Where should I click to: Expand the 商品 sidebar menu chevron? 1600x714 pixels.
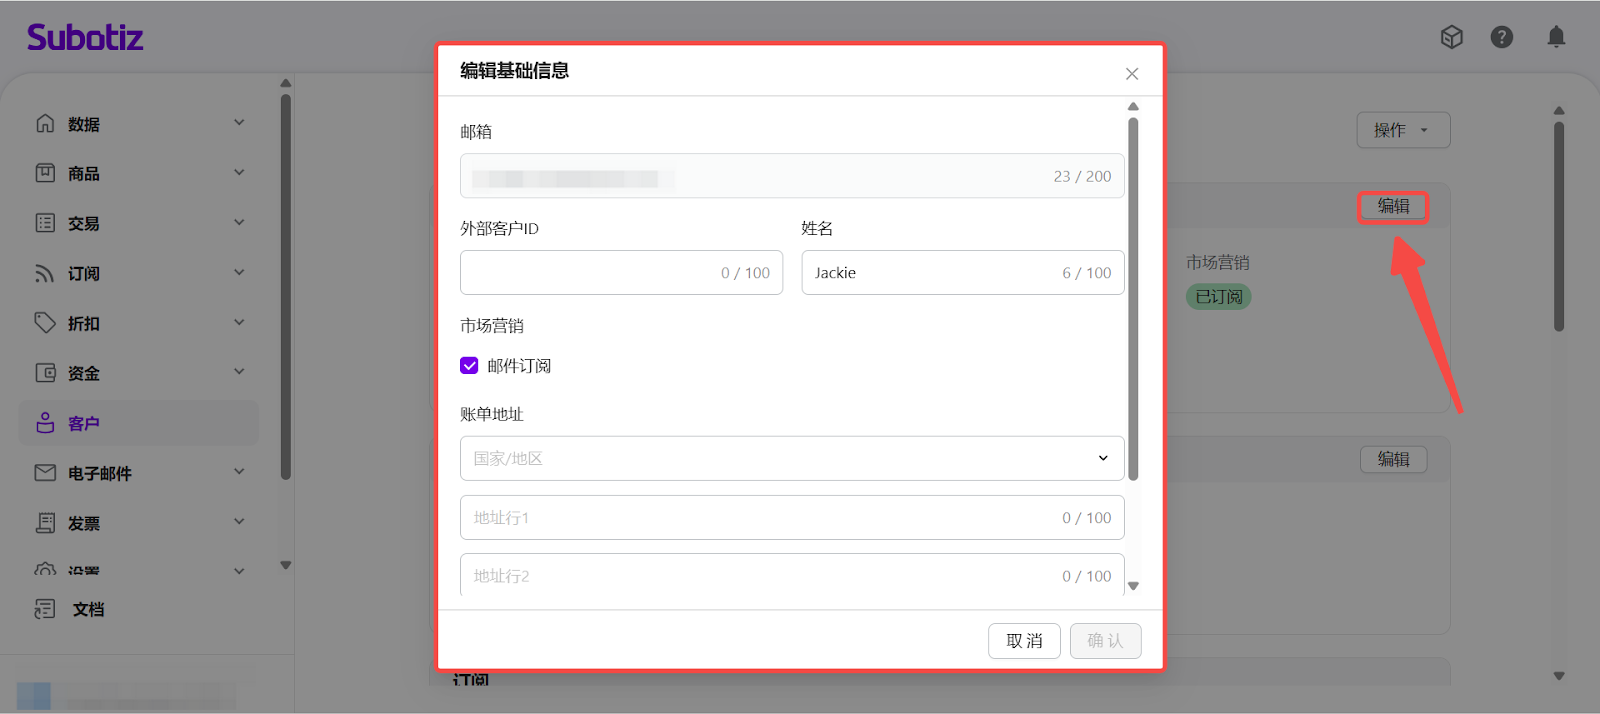(x=239, y=173)
